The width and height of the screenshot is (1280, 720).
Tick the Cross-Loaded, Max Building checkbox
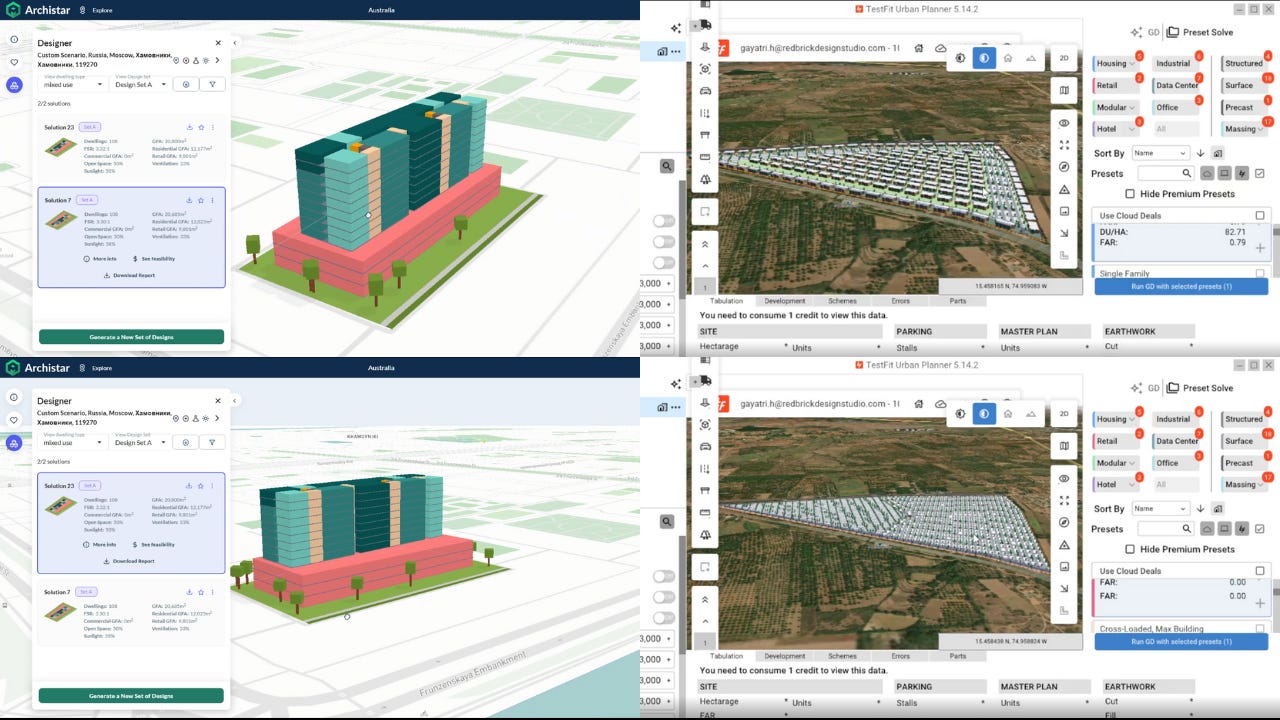click(x=1260, y=629)
